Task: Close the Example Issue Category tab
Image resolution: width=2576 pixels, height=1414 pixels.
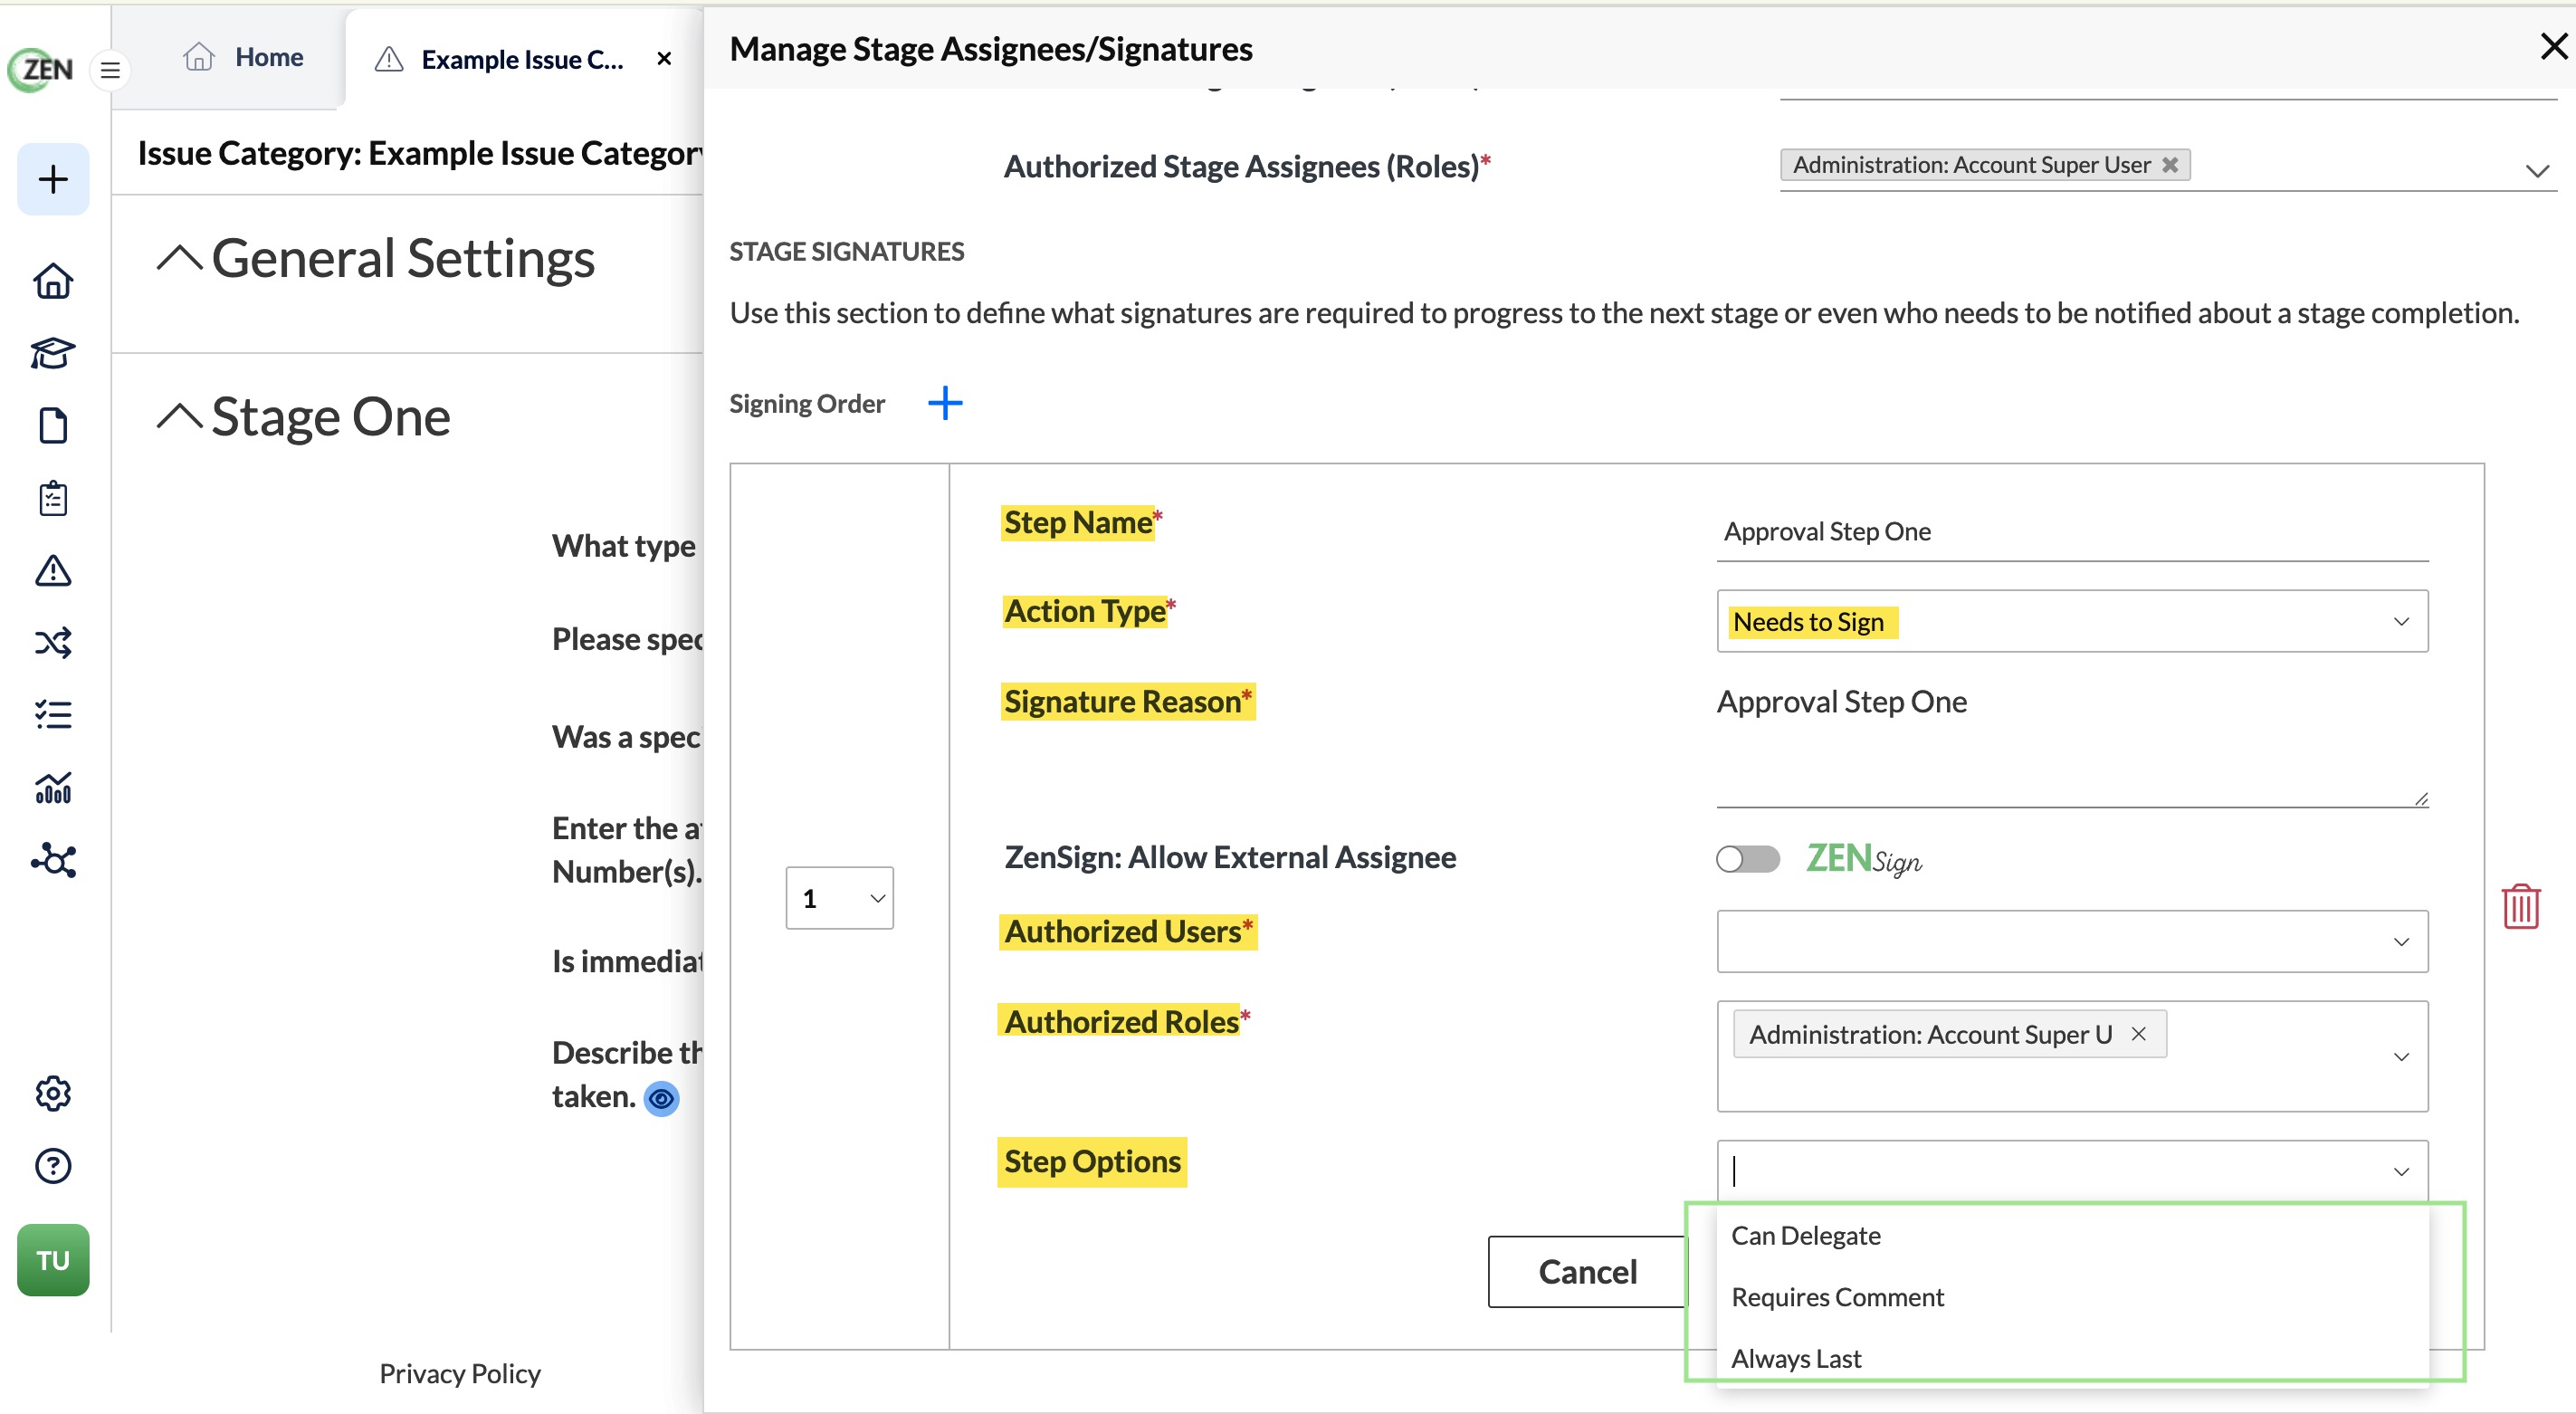Action: click(664, 59)
